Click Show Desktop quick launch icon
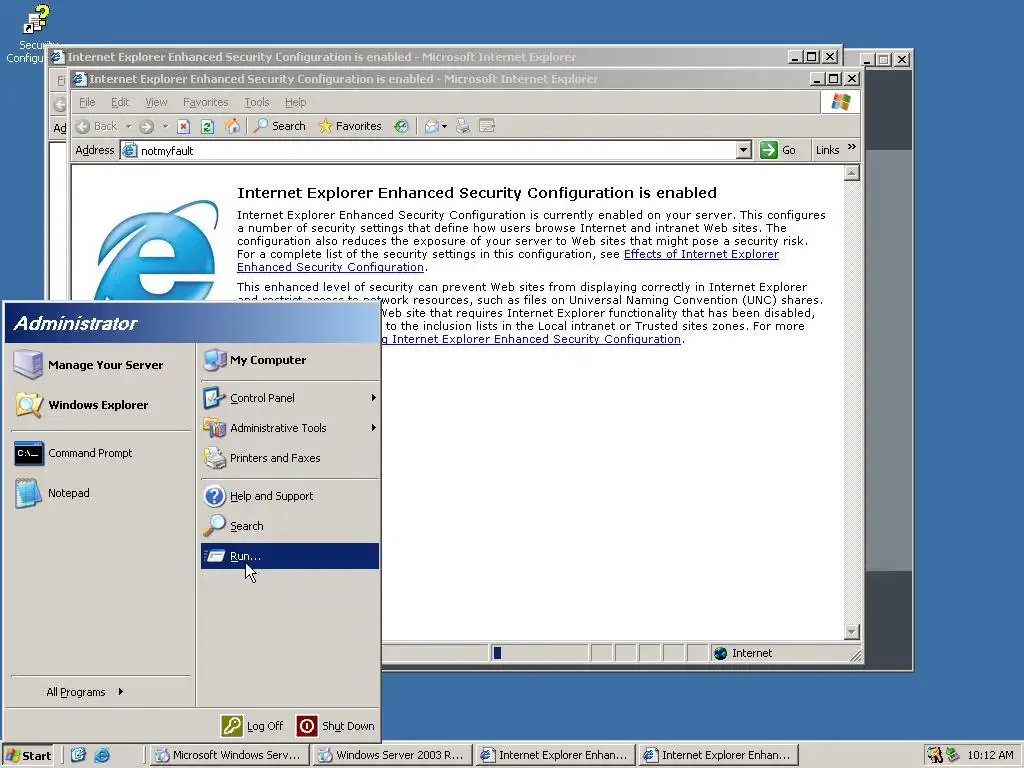This screenshot has height=768, width=1024. (78, 755)
